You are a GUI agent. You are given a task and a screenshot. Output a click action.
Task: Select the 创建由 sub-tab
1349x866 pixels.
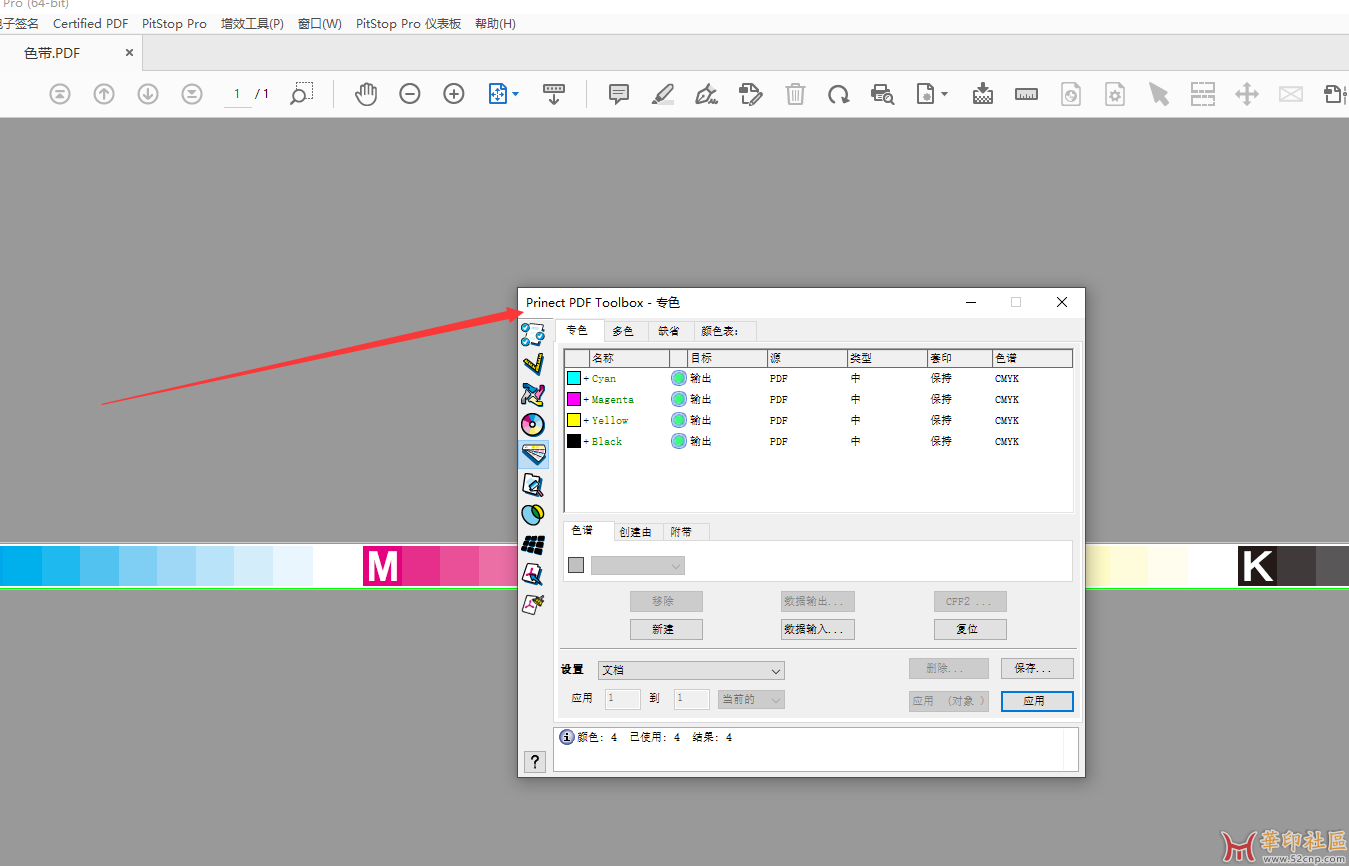point(636,532)
